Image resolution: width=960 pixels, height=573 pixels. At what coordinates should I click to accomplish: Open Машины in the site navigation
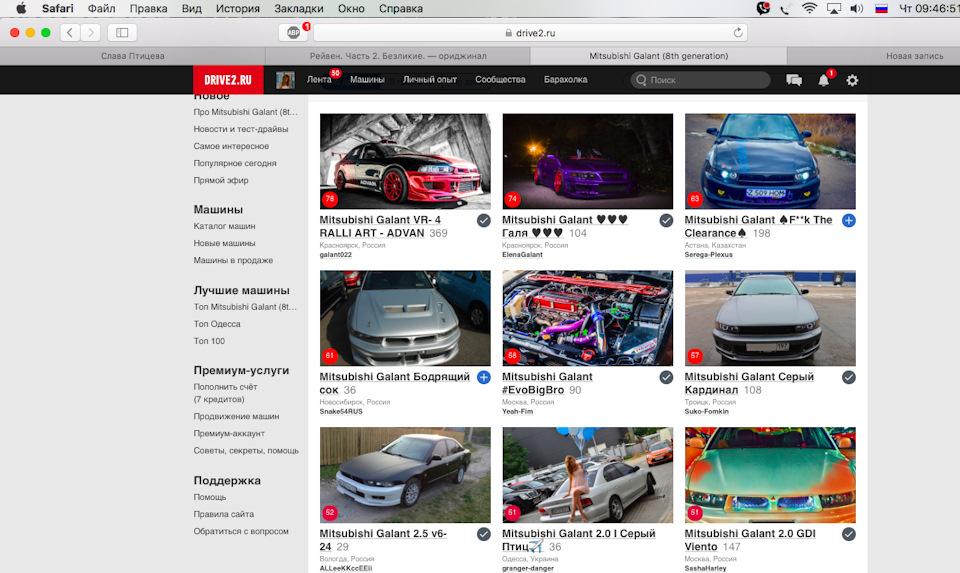coord(367,80)
